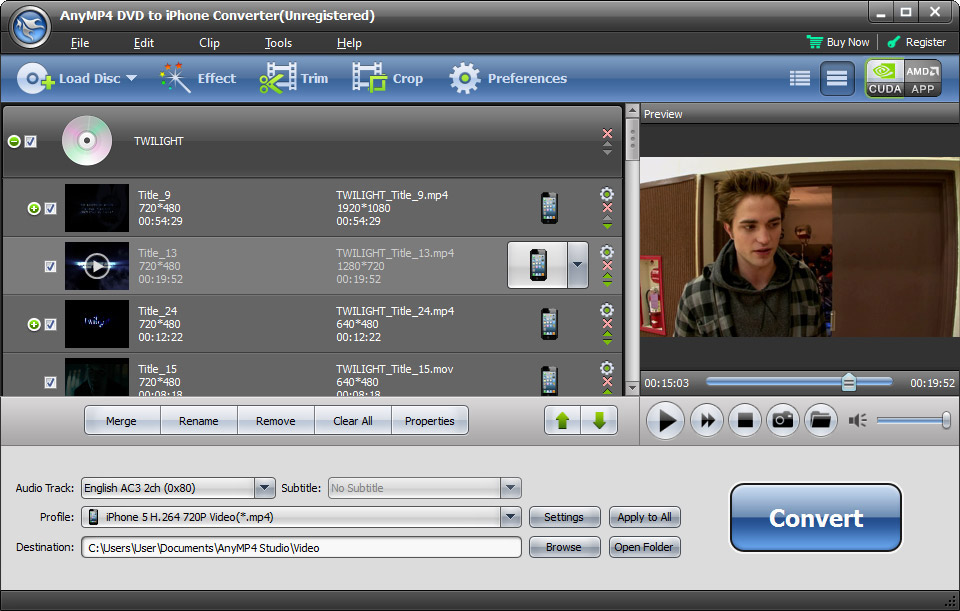
Task: Uncheck the TWILIGHT disc checkbox
Action: [31, 141]
